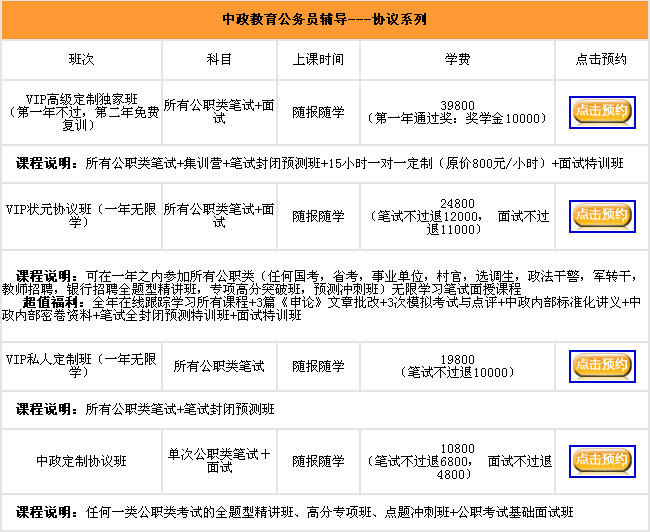Click 随报随学 in the VIP私人定制班 row

318,366
